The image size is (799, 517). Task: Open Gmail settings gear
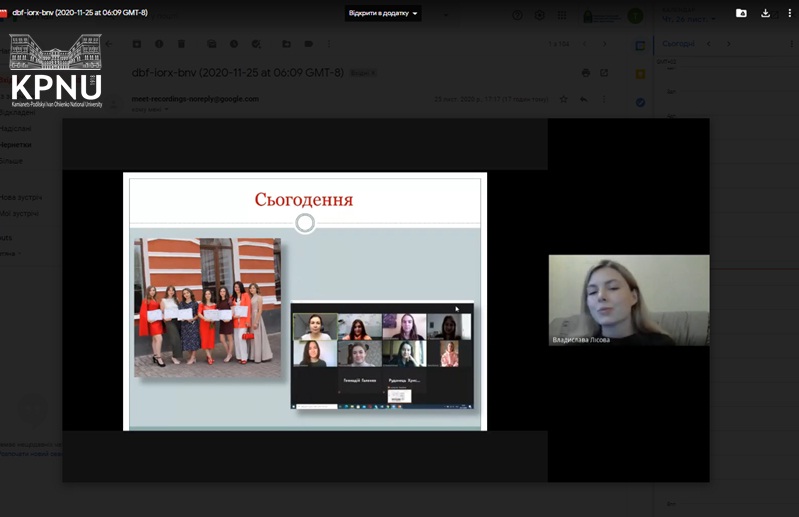point(540,16)
